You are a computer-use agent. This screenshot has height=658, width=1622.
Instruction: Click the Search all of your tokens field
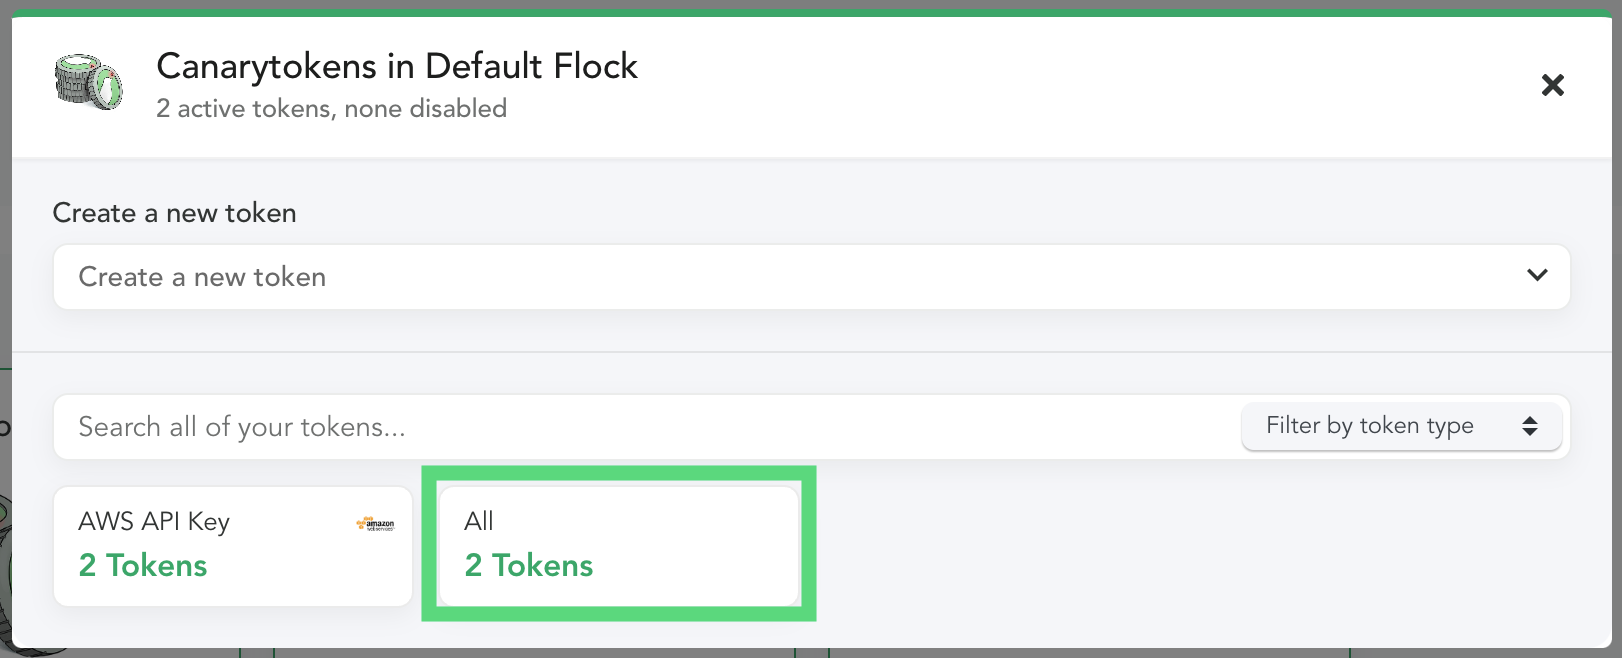pyautogui.click(x=640, y=426)
